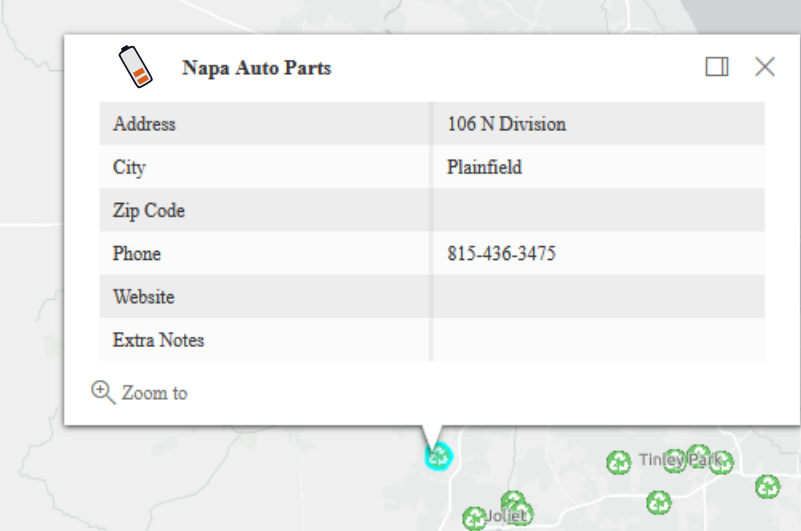The height and width of the screenshot is (531, 801).
Task: Click the Address field label
Action: (x=144, y=124)
